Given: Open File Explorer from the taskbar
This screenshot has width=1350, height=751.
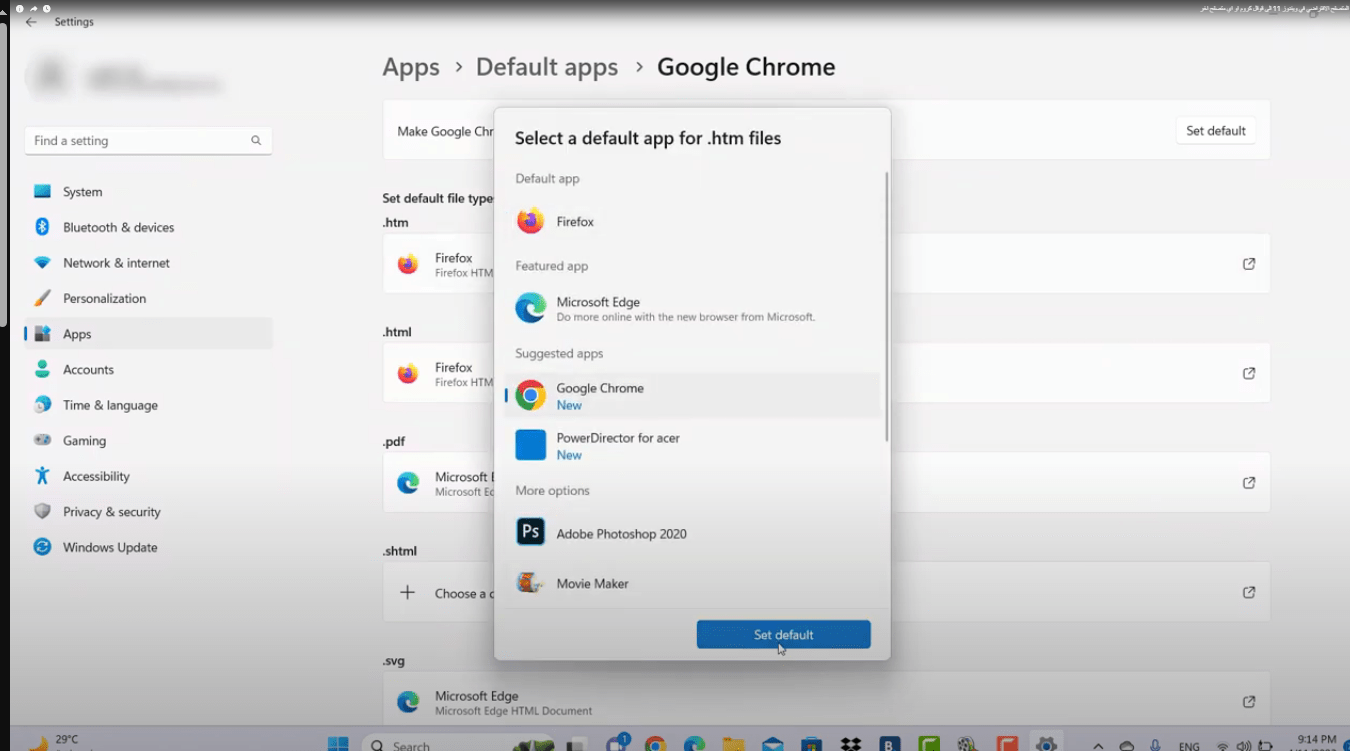Looking at the screenshot, I should pyautogui.click(x=733, y=744).
